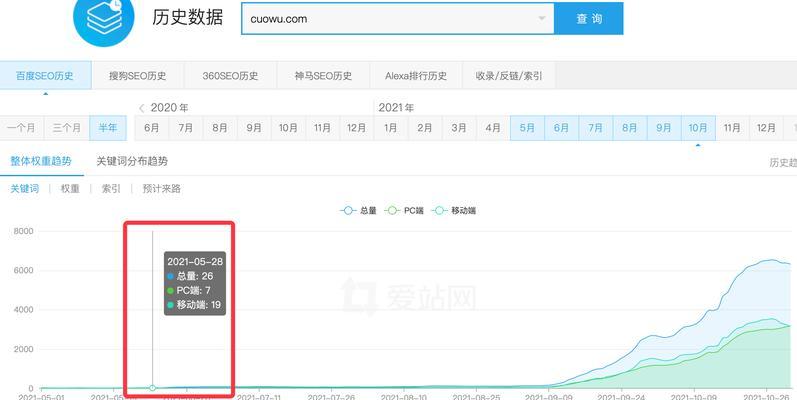Pick 2021 1月 in month timeline
This screenshot has width=797, height=400.
pyautogui.click(x=390, y=128)
